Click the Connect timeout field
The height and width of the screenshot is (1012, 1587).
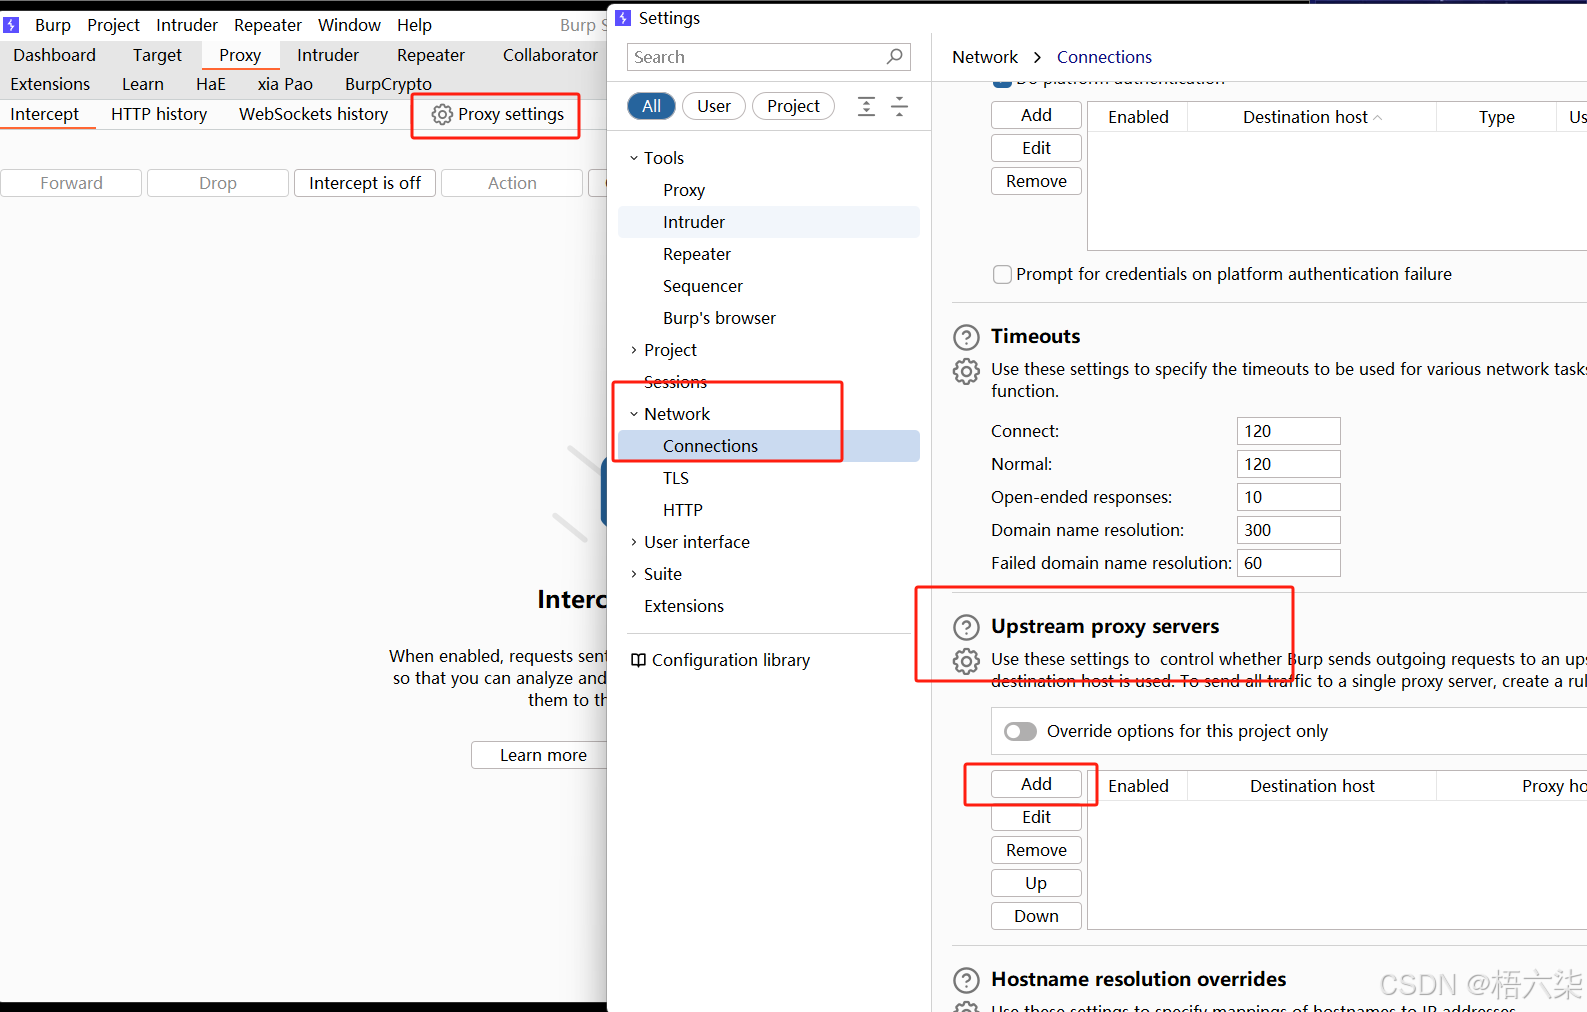click(1288, 431)
